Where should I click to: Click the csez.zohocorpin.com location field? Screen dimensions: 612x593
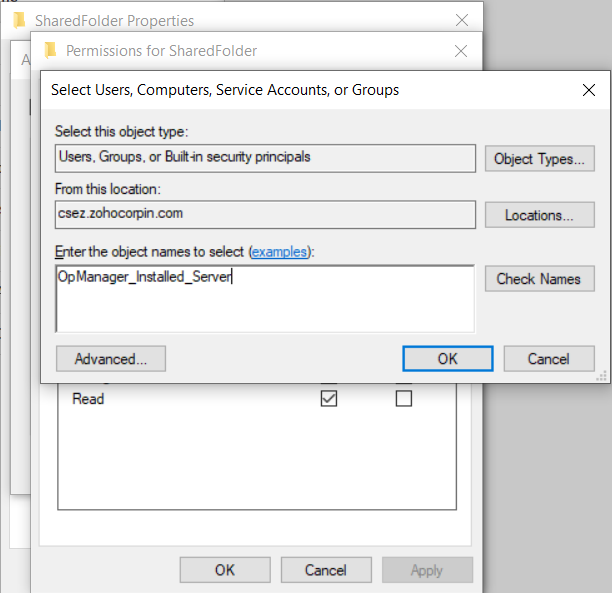[265, 213]
